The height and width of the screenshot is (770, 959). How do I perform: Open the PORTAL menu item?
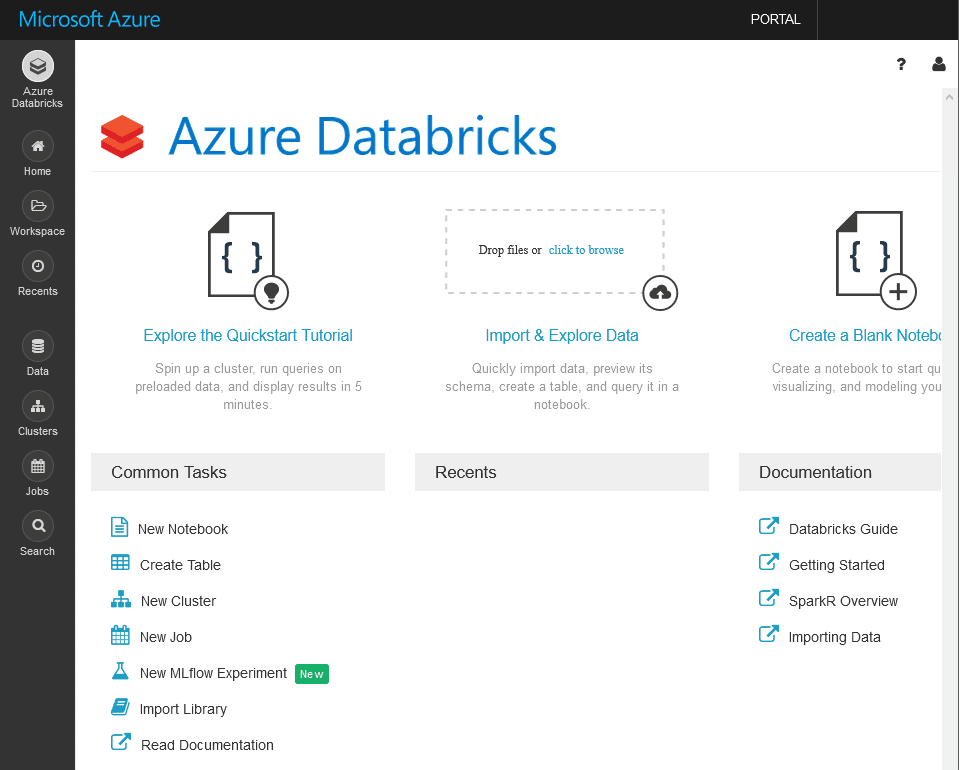coord(776,20)
